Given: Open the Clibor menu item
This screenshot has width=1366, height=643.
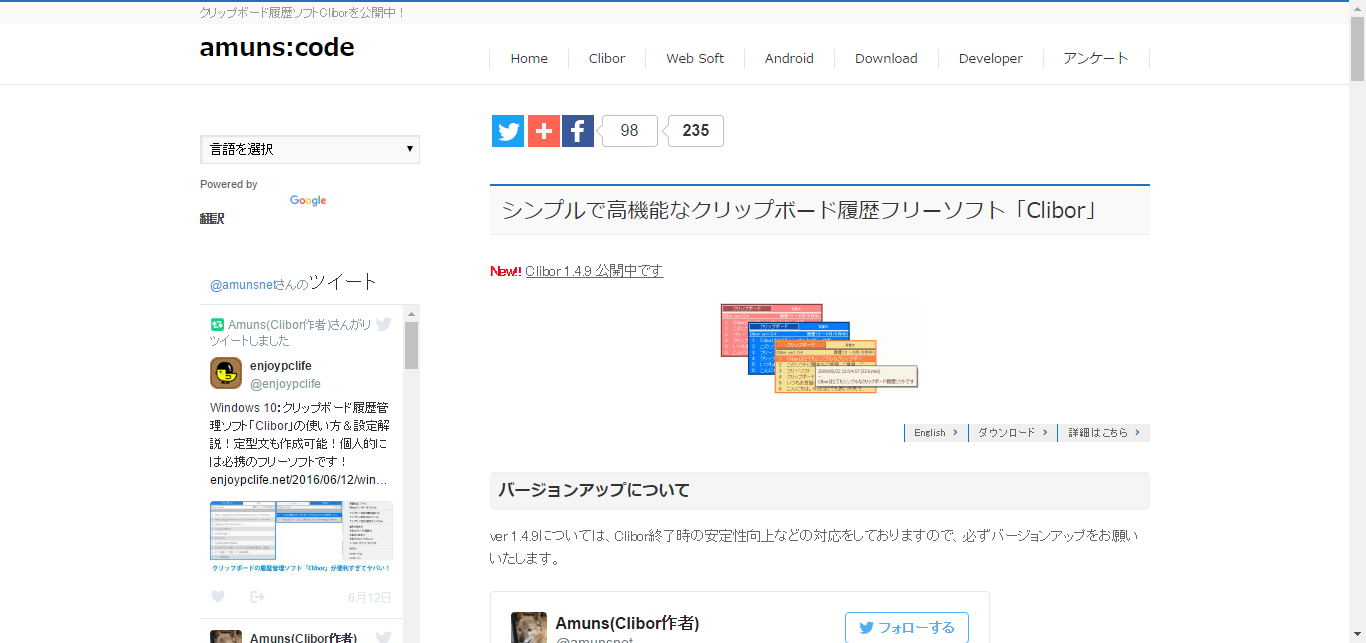Looking at the screenshot, I should click(607, 59).
